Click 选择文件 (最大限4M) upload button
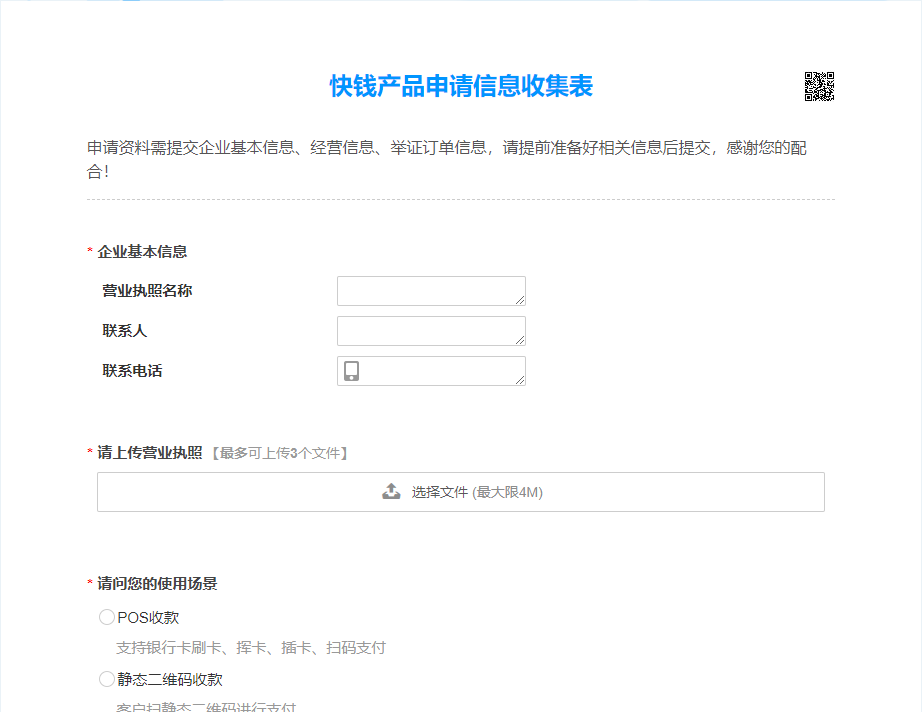The width and height of the screenshot is (922, 712). point(461,492)
